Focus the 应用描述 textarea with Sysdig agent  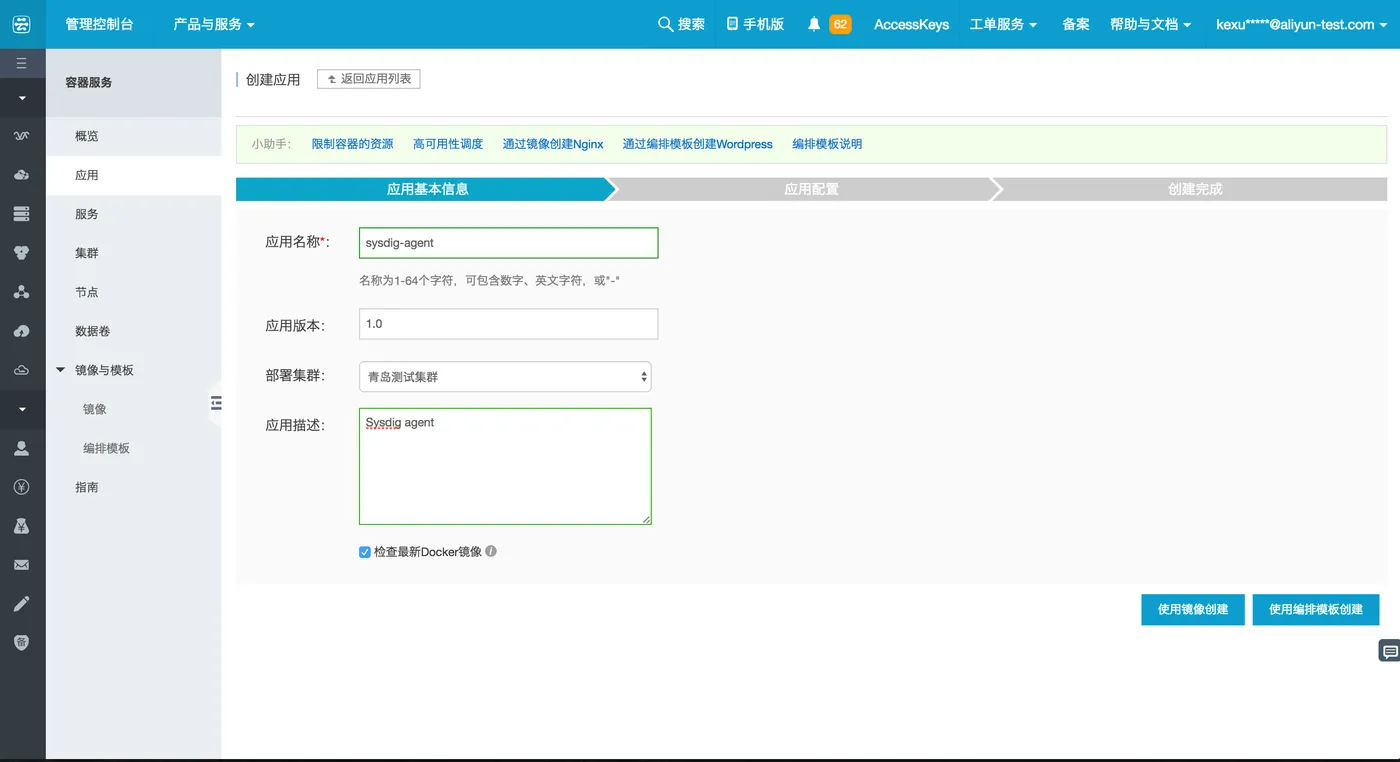tap(505, 466)
